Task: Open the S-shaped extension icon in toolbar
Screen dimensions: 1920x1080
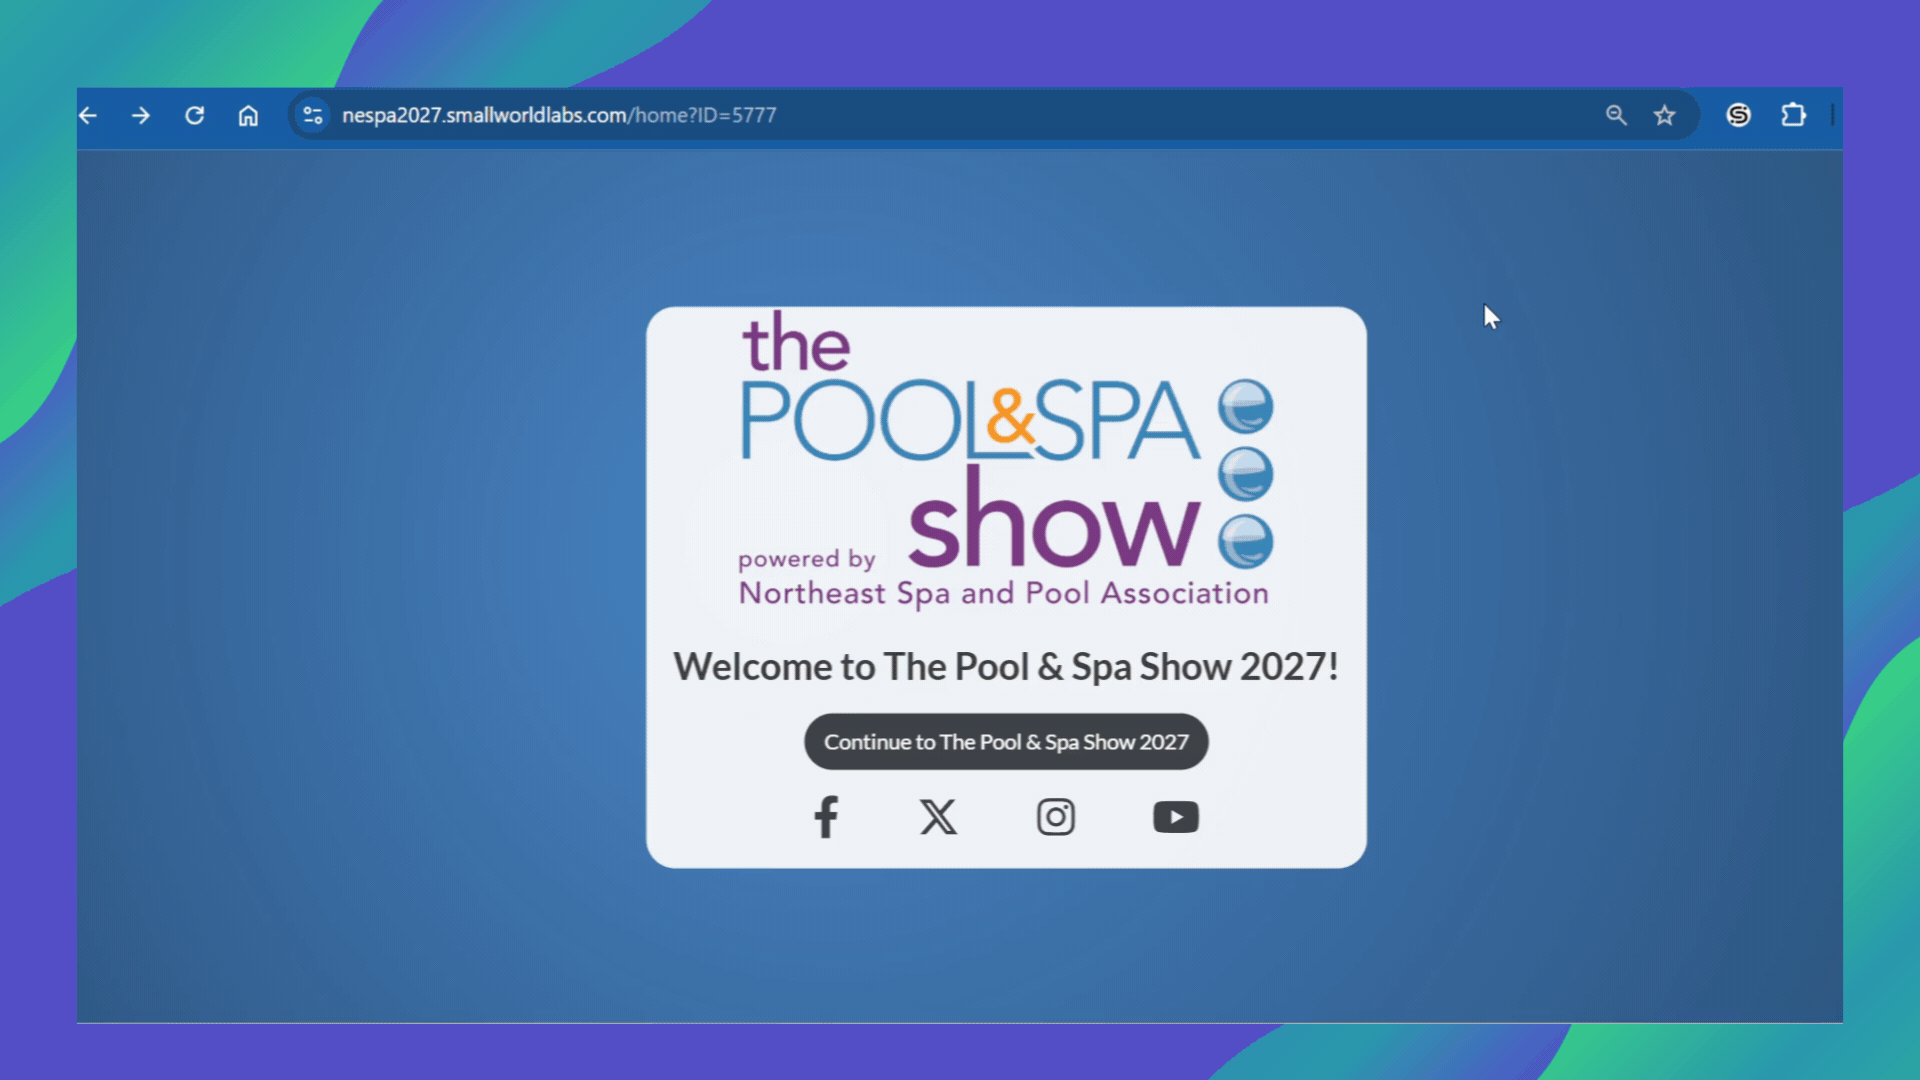Action: (x=1739, y=115)
